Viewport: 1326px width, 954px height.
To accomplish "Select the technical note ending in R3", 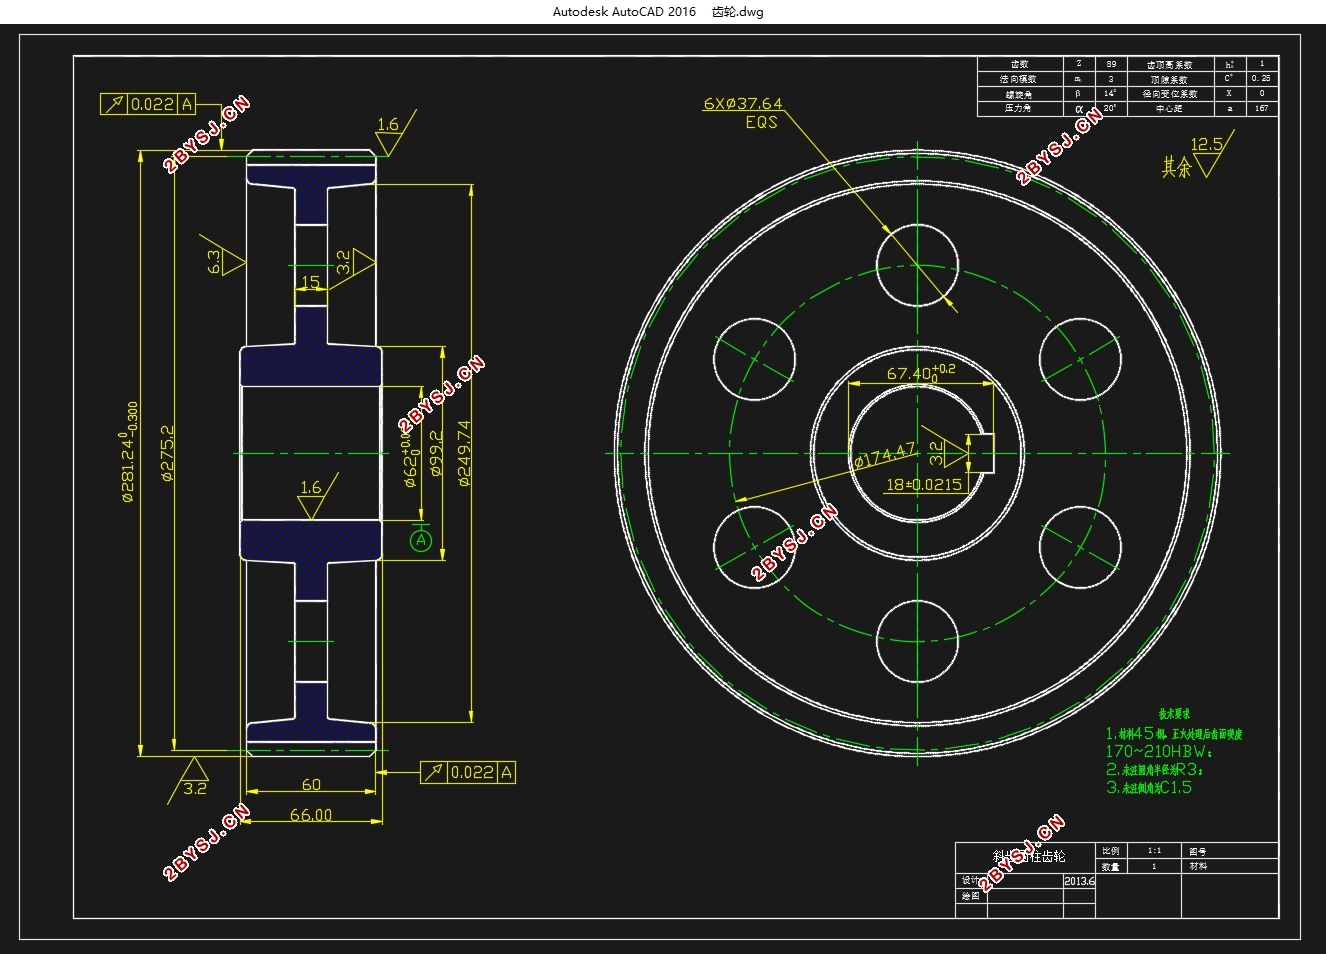I will [x=1154, y=770].
